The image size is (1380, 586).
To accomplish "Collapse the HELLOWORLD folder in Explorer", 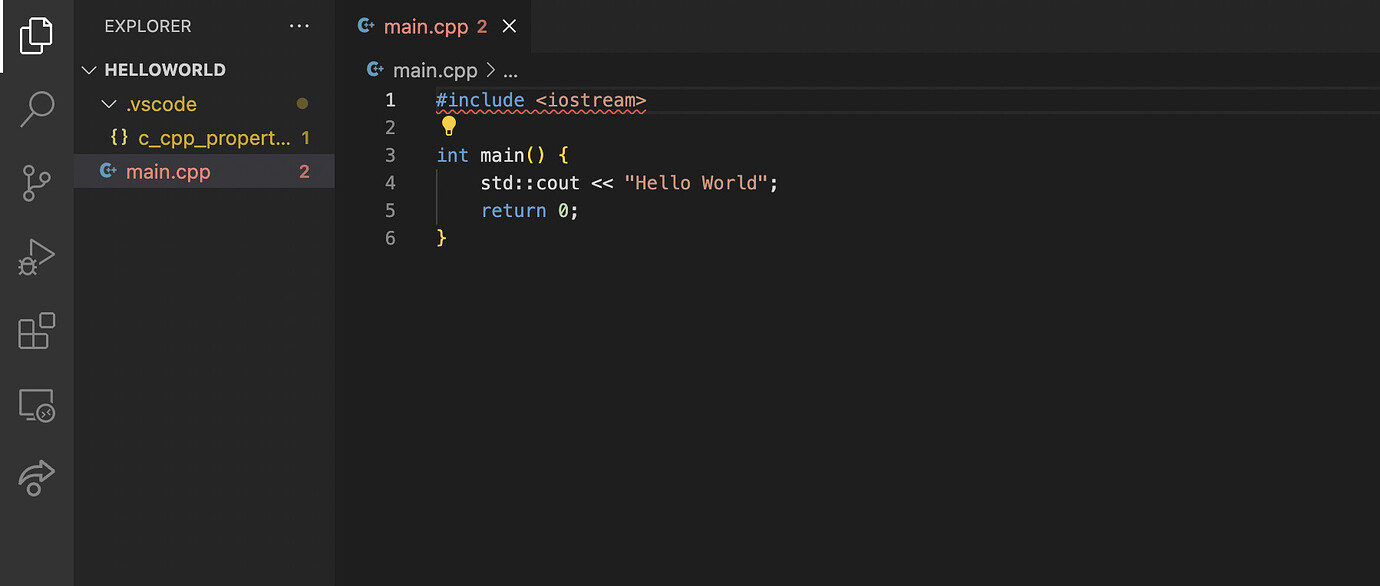I will 89,69.
